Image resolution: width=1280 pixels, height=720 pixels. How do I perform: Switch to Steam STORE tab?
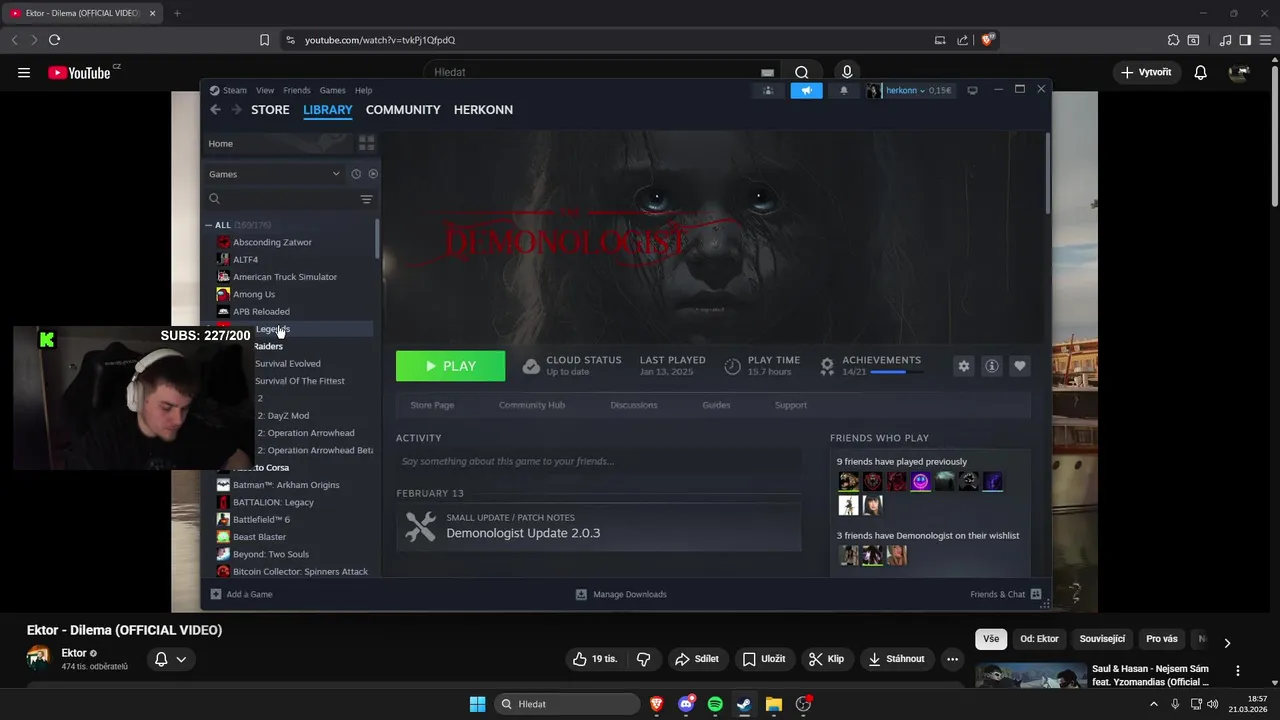pyautogui.click(x=270, y=110)
